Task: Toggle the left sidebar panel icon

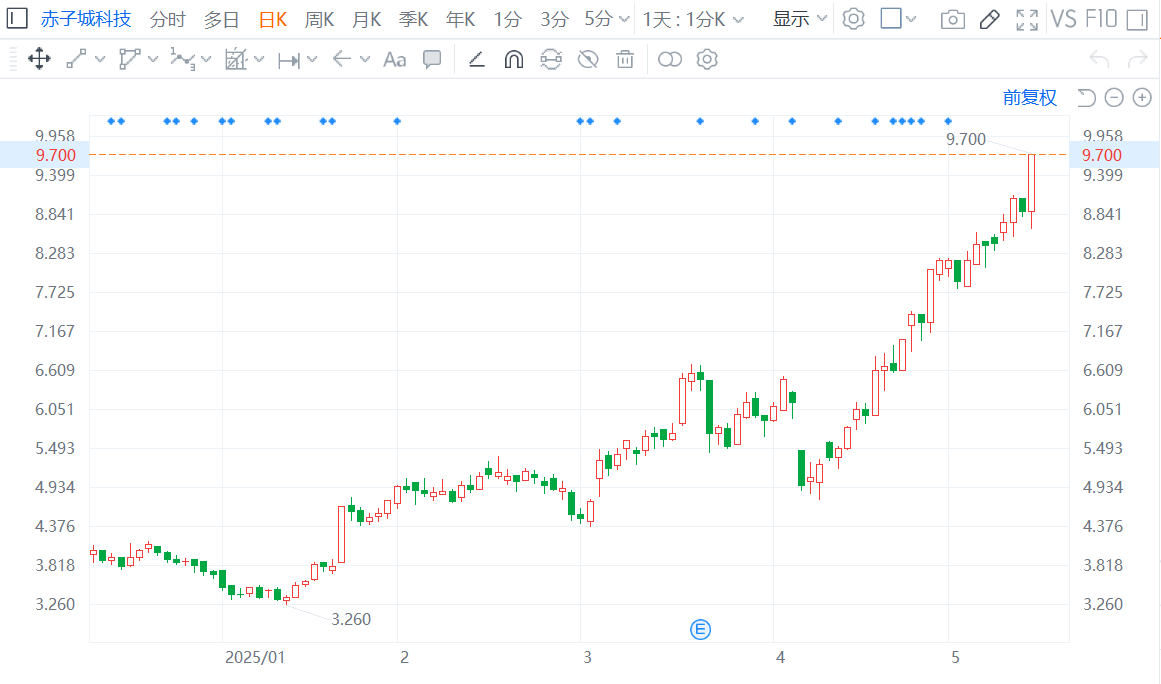Action: [x=17, y=19]
